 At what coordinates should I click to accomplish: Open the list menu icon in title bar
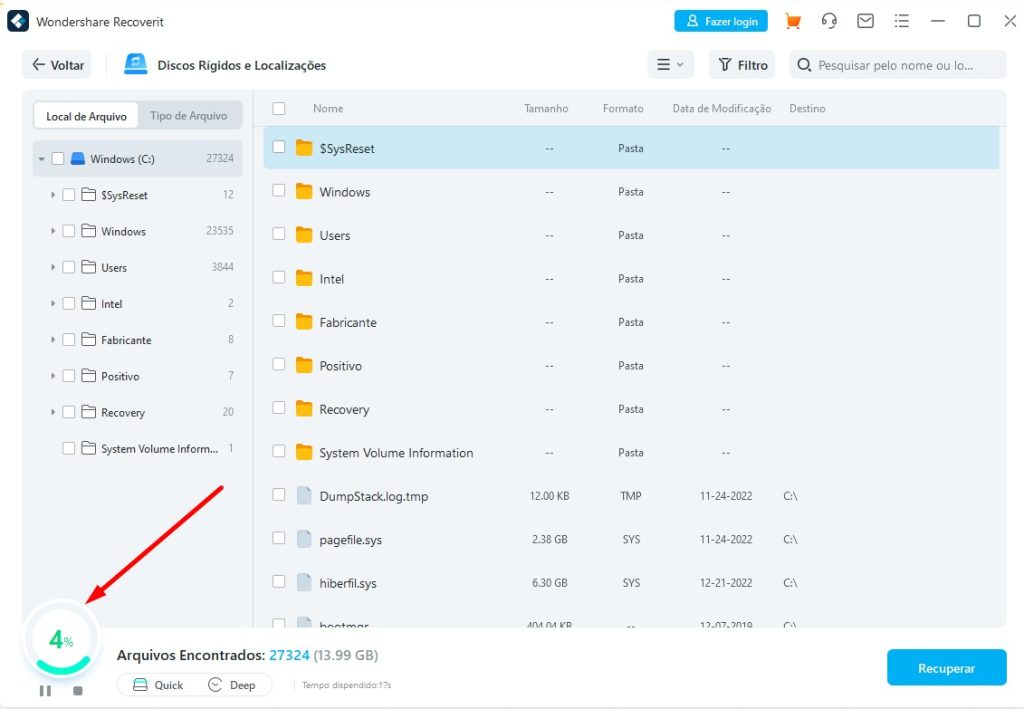click(x=902, y=22)
